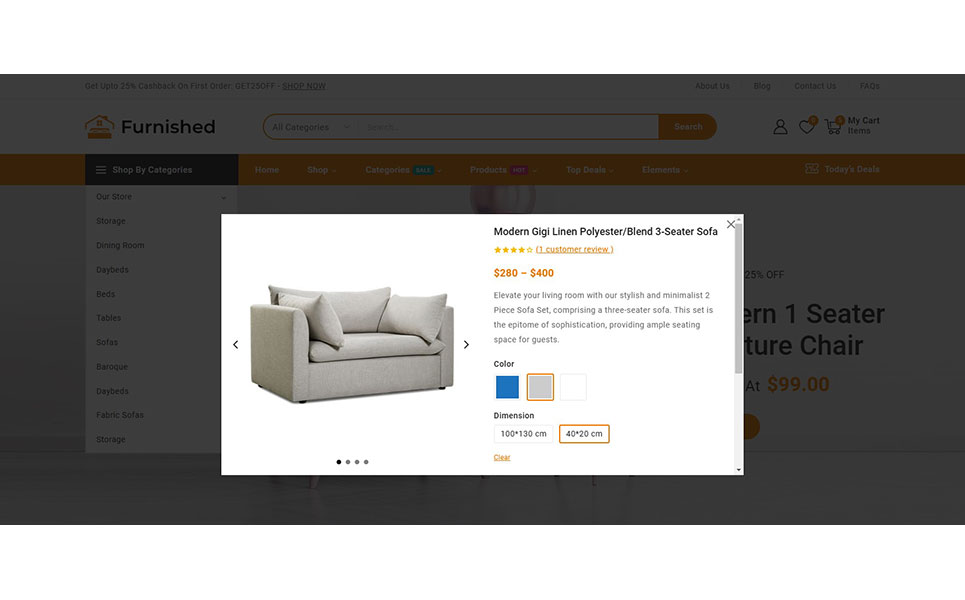The image size is (965, 600).
Task: Click the Furnished house logo
Action: 100,127
